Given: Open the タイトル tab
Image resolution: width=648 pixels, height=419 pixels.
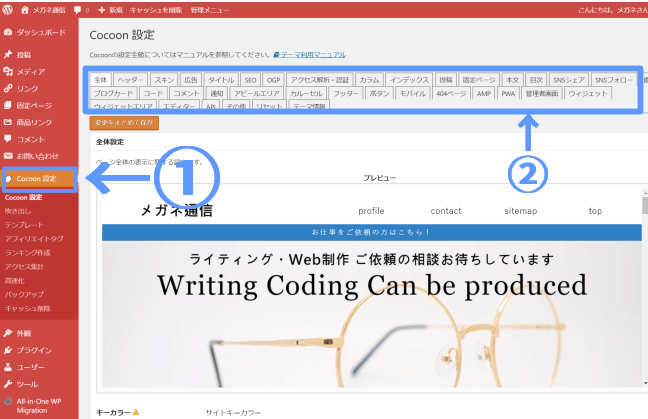Looking at the screenshot, I should (x=221, y=80).
